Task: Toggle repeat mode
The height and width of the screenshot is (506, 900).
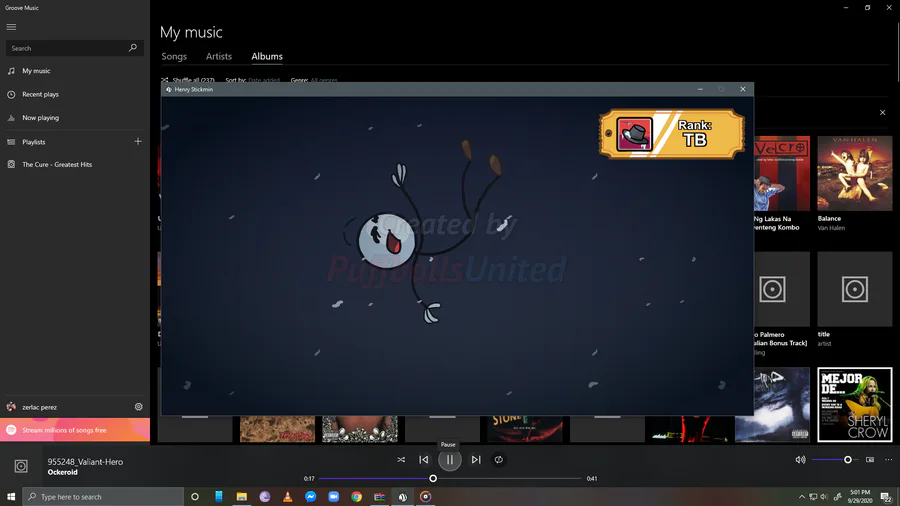Action: 499,460
